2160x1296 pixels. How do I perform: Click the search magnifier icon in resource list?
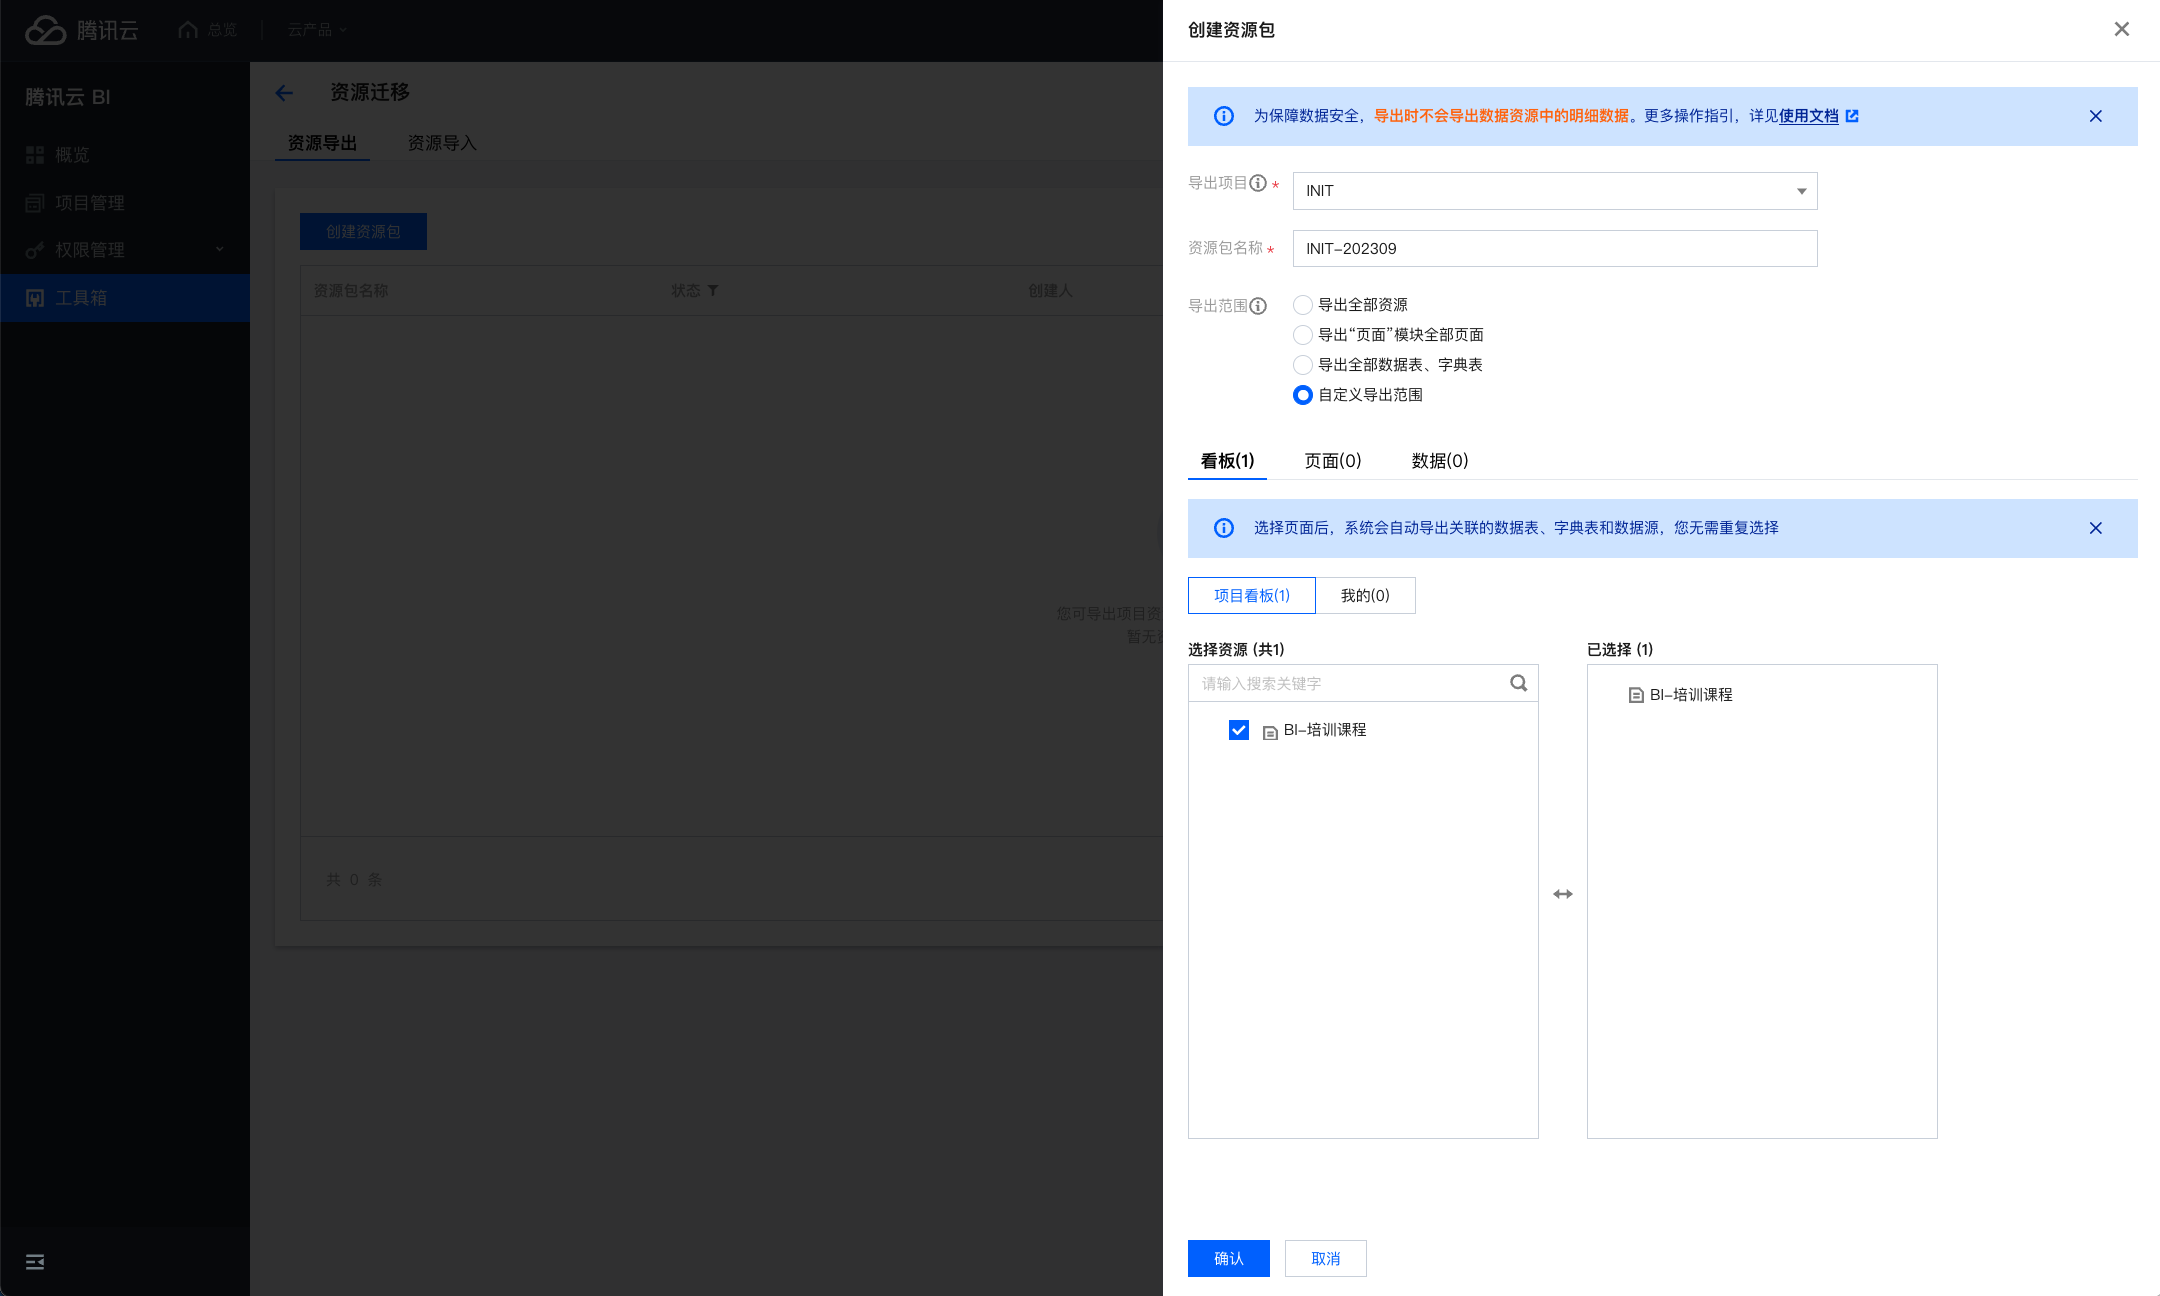pos(1518,683)
